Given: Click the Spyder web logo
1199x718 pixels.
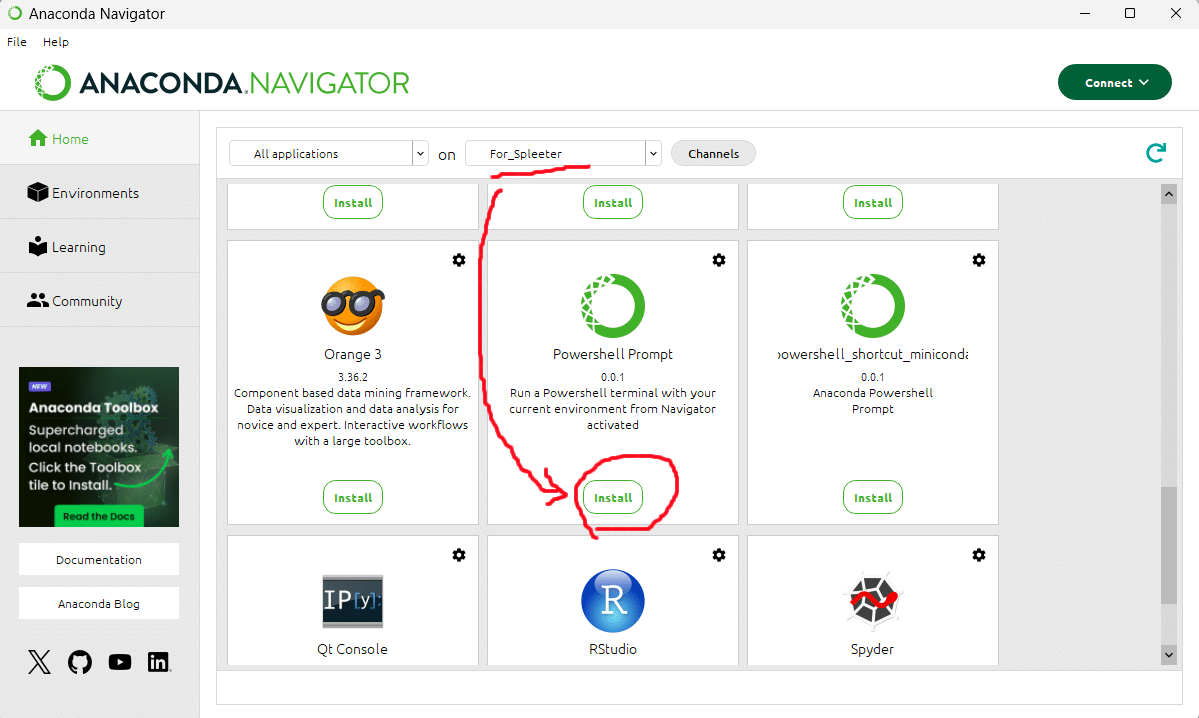Looking at the screenshot, I should (x=872, y=600).
